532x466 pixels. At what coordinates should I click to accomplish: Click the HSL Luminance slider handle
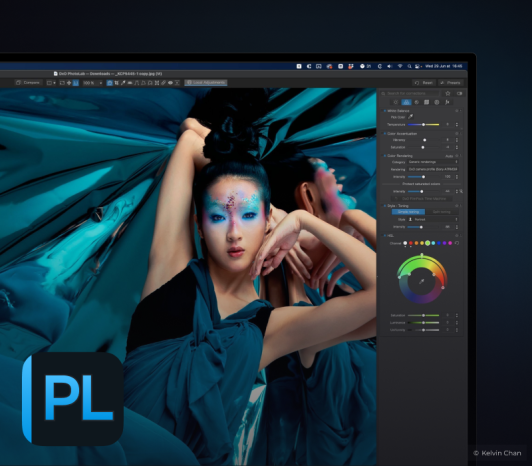coord(423,322)
